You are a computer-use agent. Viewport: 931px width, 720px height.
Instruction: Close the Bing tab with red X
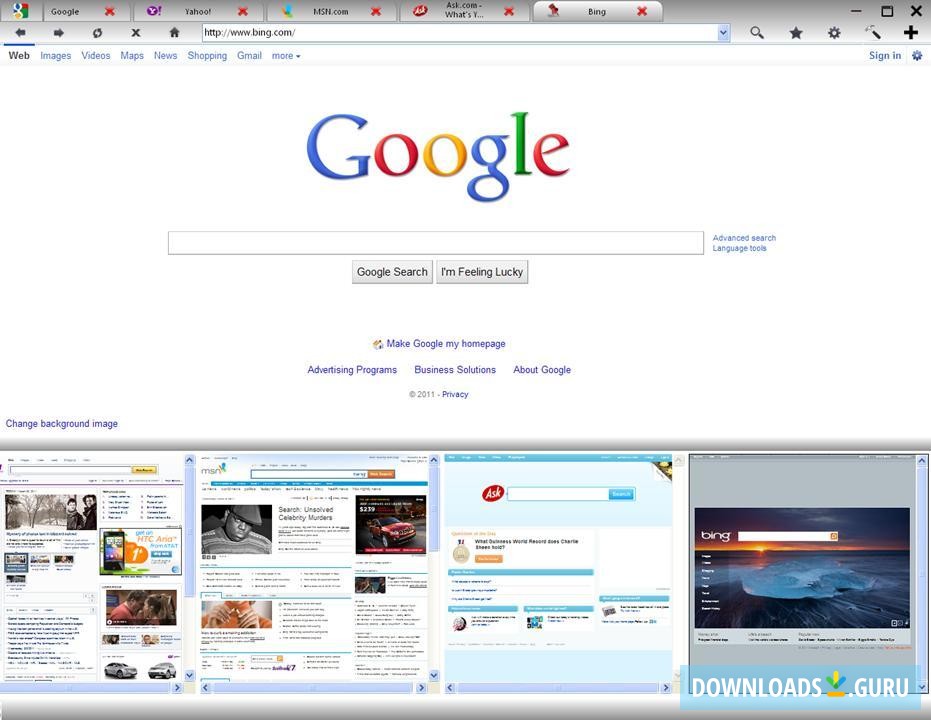pyautogui.click(x=642, y=11)
